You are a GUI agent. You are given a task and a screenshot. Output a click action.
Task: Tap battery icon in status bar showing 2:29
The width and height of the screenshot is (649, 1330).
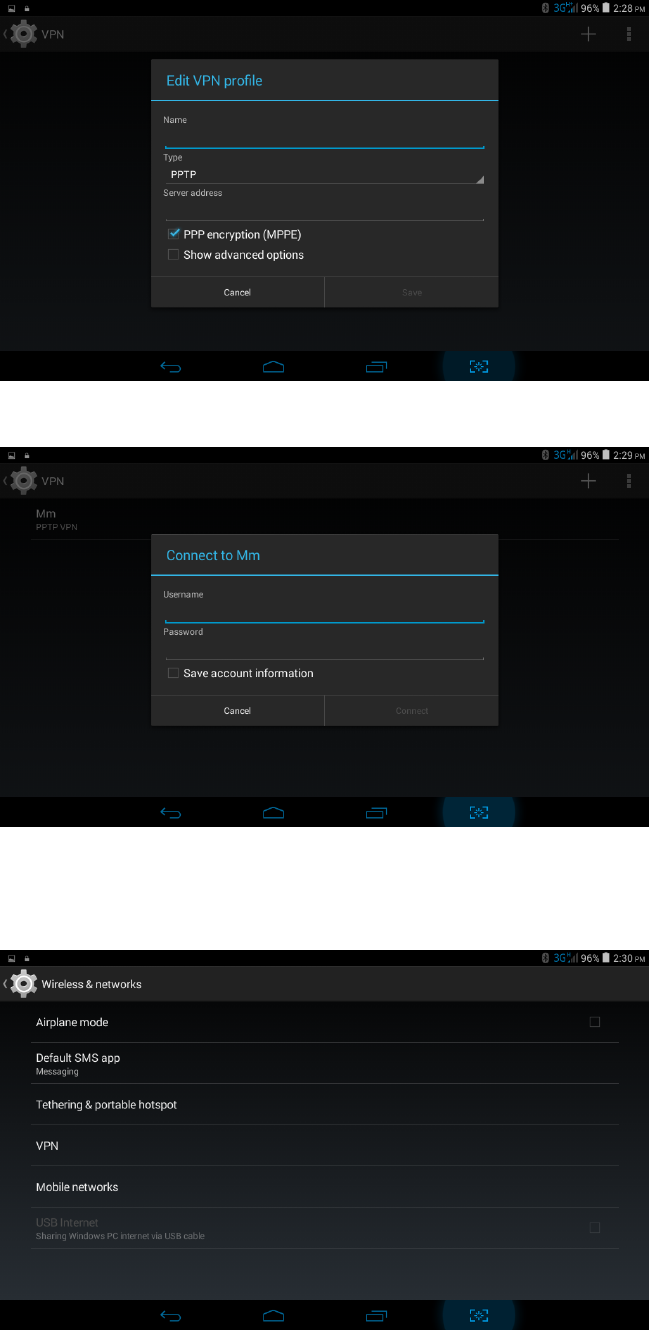point(605,455)
